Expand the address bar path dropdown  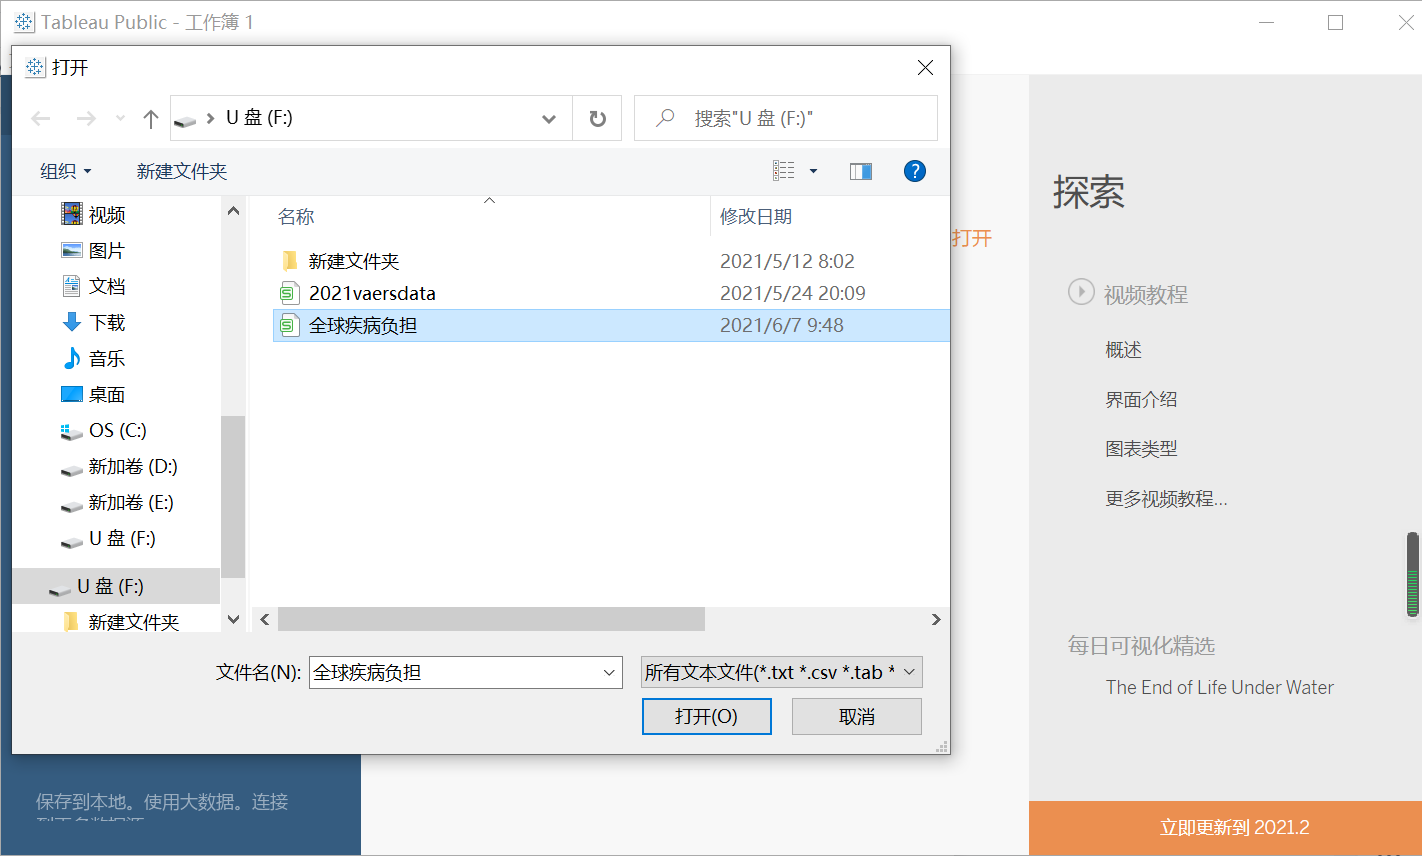(549, 119)
